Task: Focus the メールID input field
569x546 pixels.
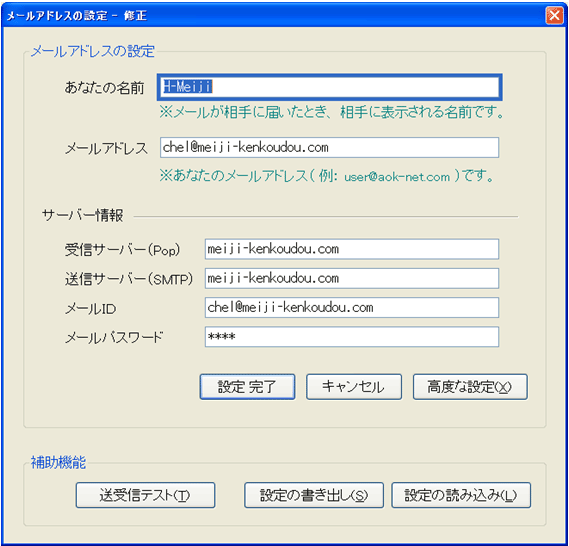Action: (352, 308)
